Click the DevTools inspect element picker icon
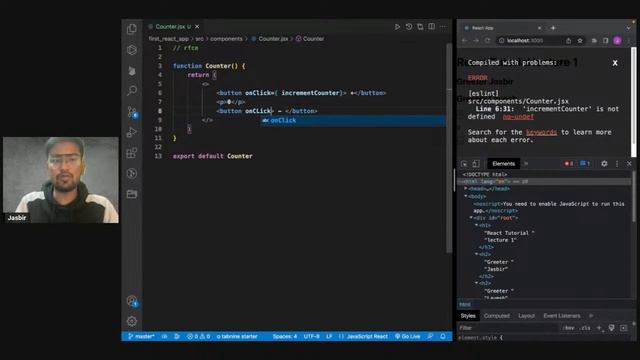Screen dimensions: 640x360 (464, 164)
